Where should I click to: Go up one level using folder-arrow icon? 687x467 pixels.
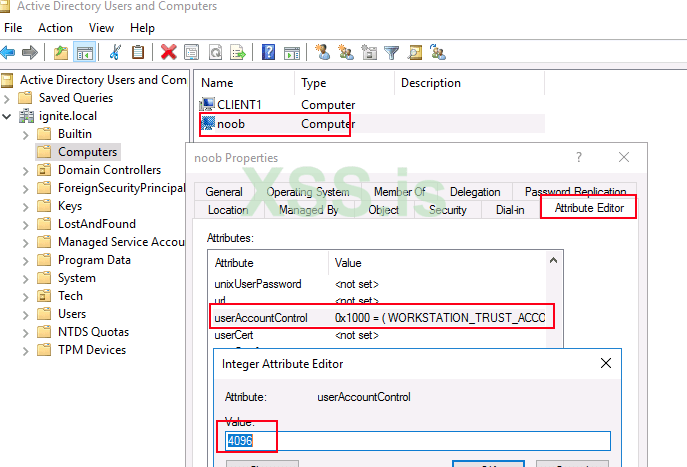61,53
